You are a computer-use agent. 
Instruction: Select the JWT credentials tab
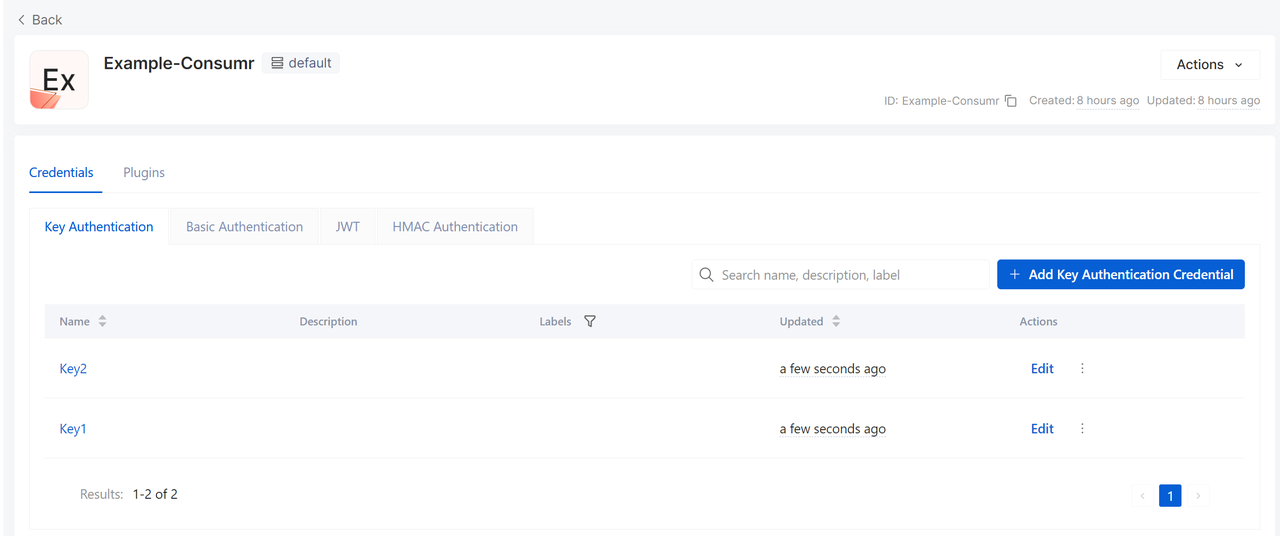pos(347,227)
